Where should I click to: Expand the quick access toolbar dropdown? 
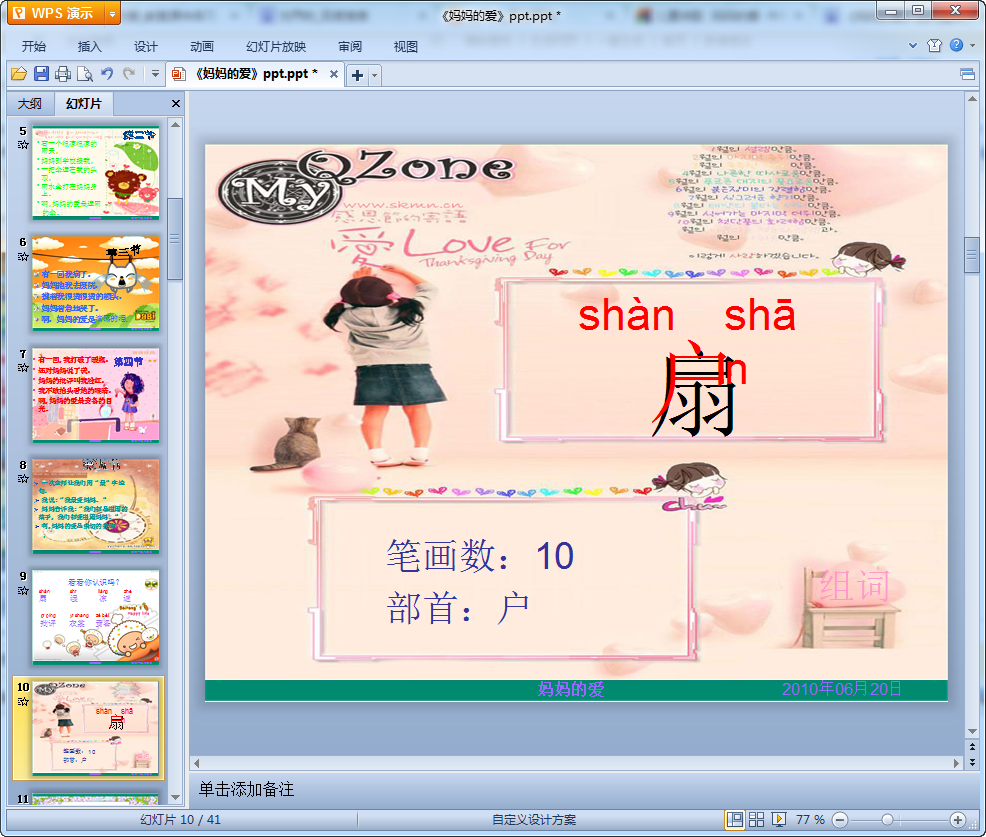click(x=155, y=74)
